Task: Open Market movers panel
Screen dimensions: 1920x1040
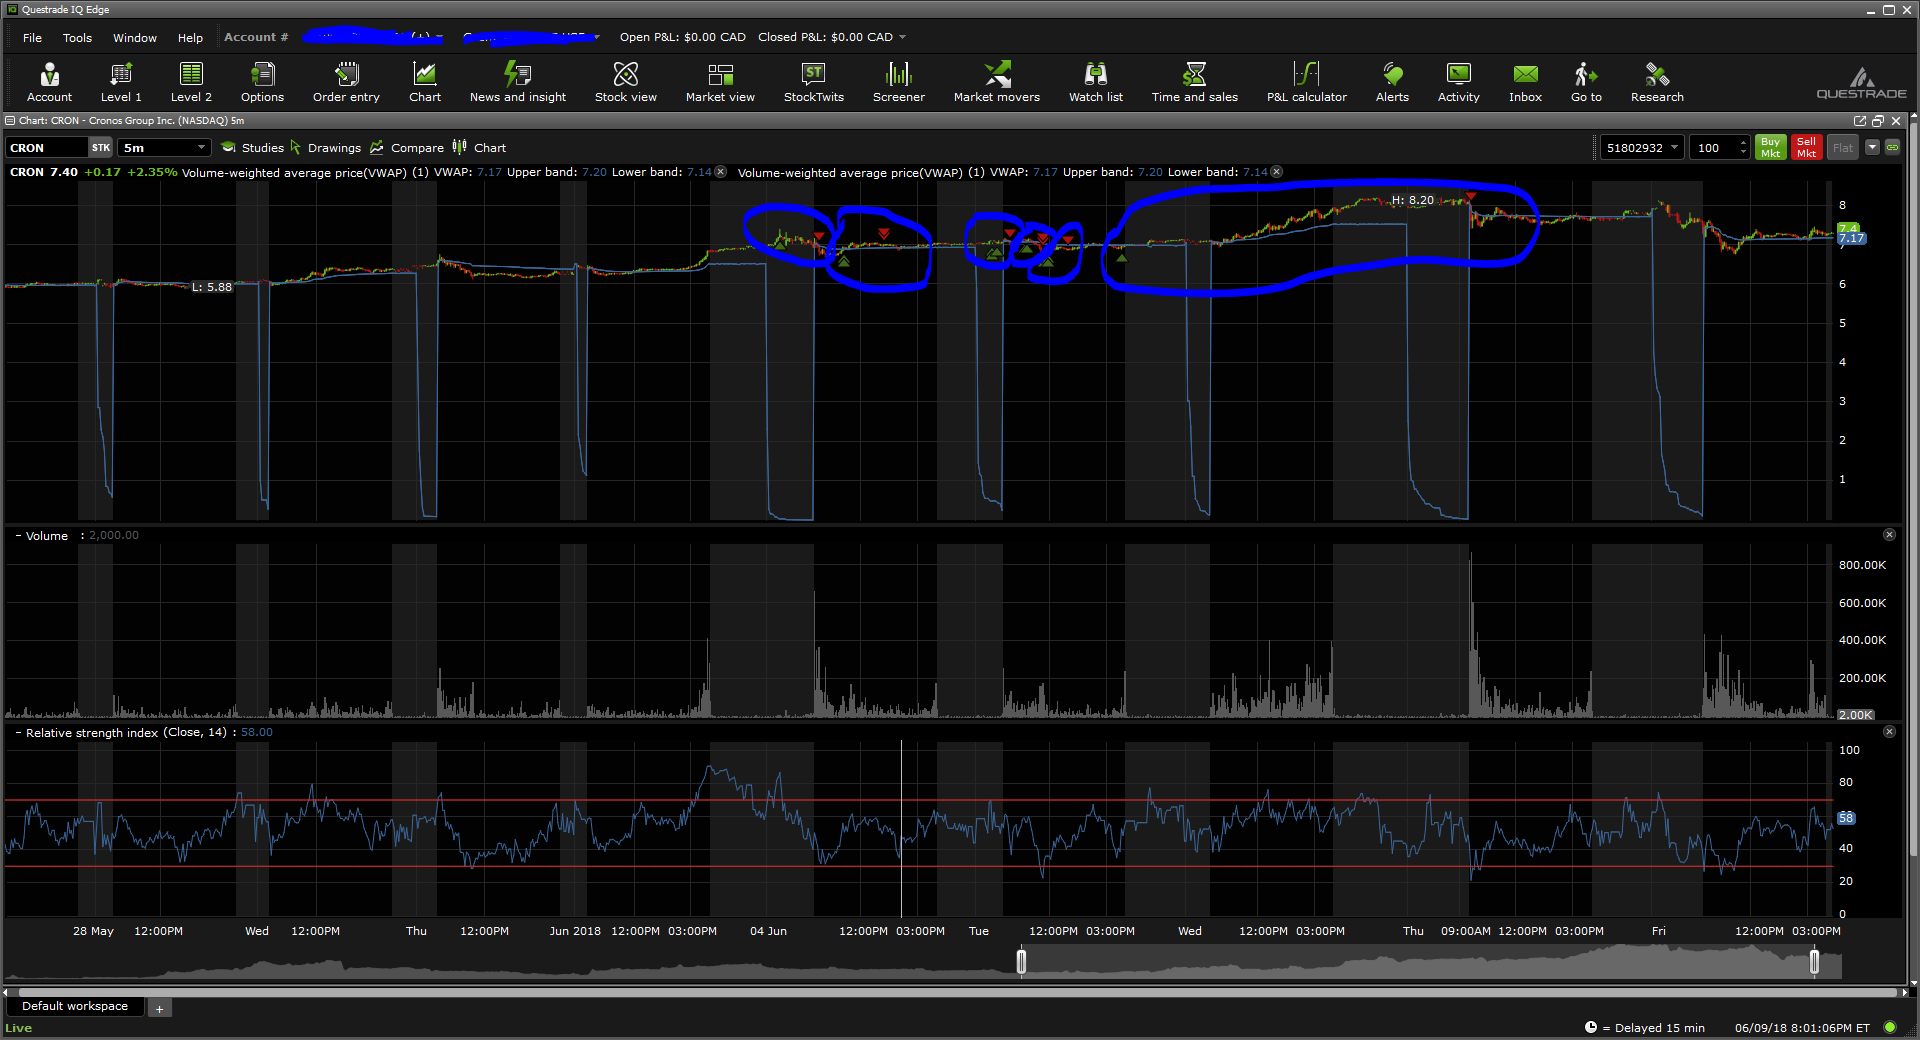Action: [x=996, y=82]
